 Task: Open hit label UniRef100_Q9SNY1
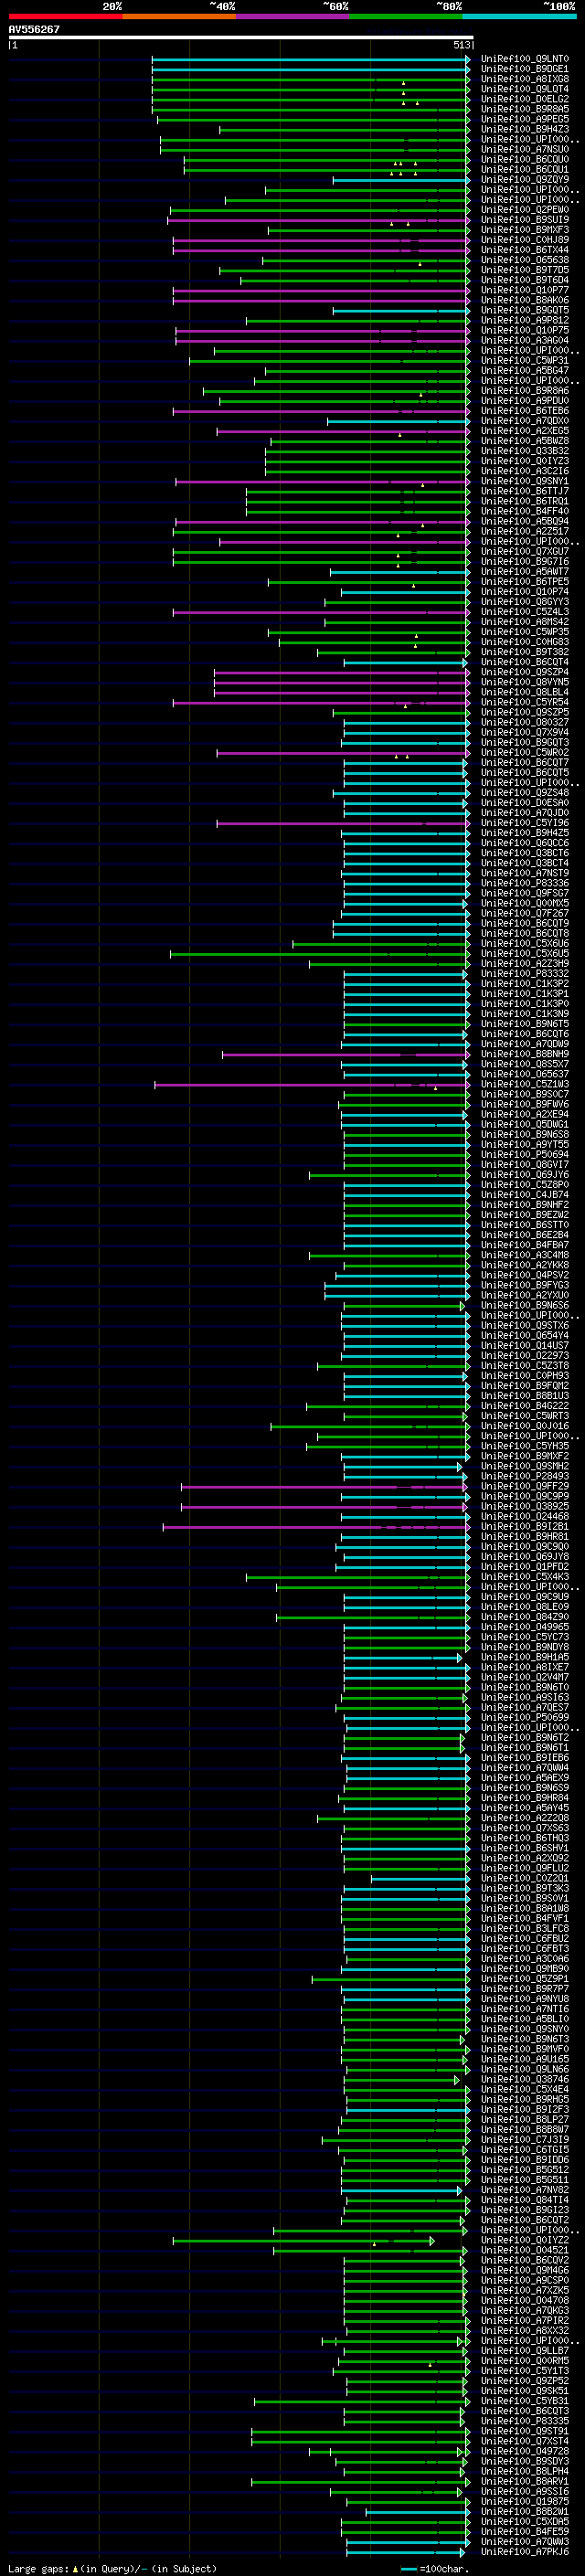(x=525, y=481)
